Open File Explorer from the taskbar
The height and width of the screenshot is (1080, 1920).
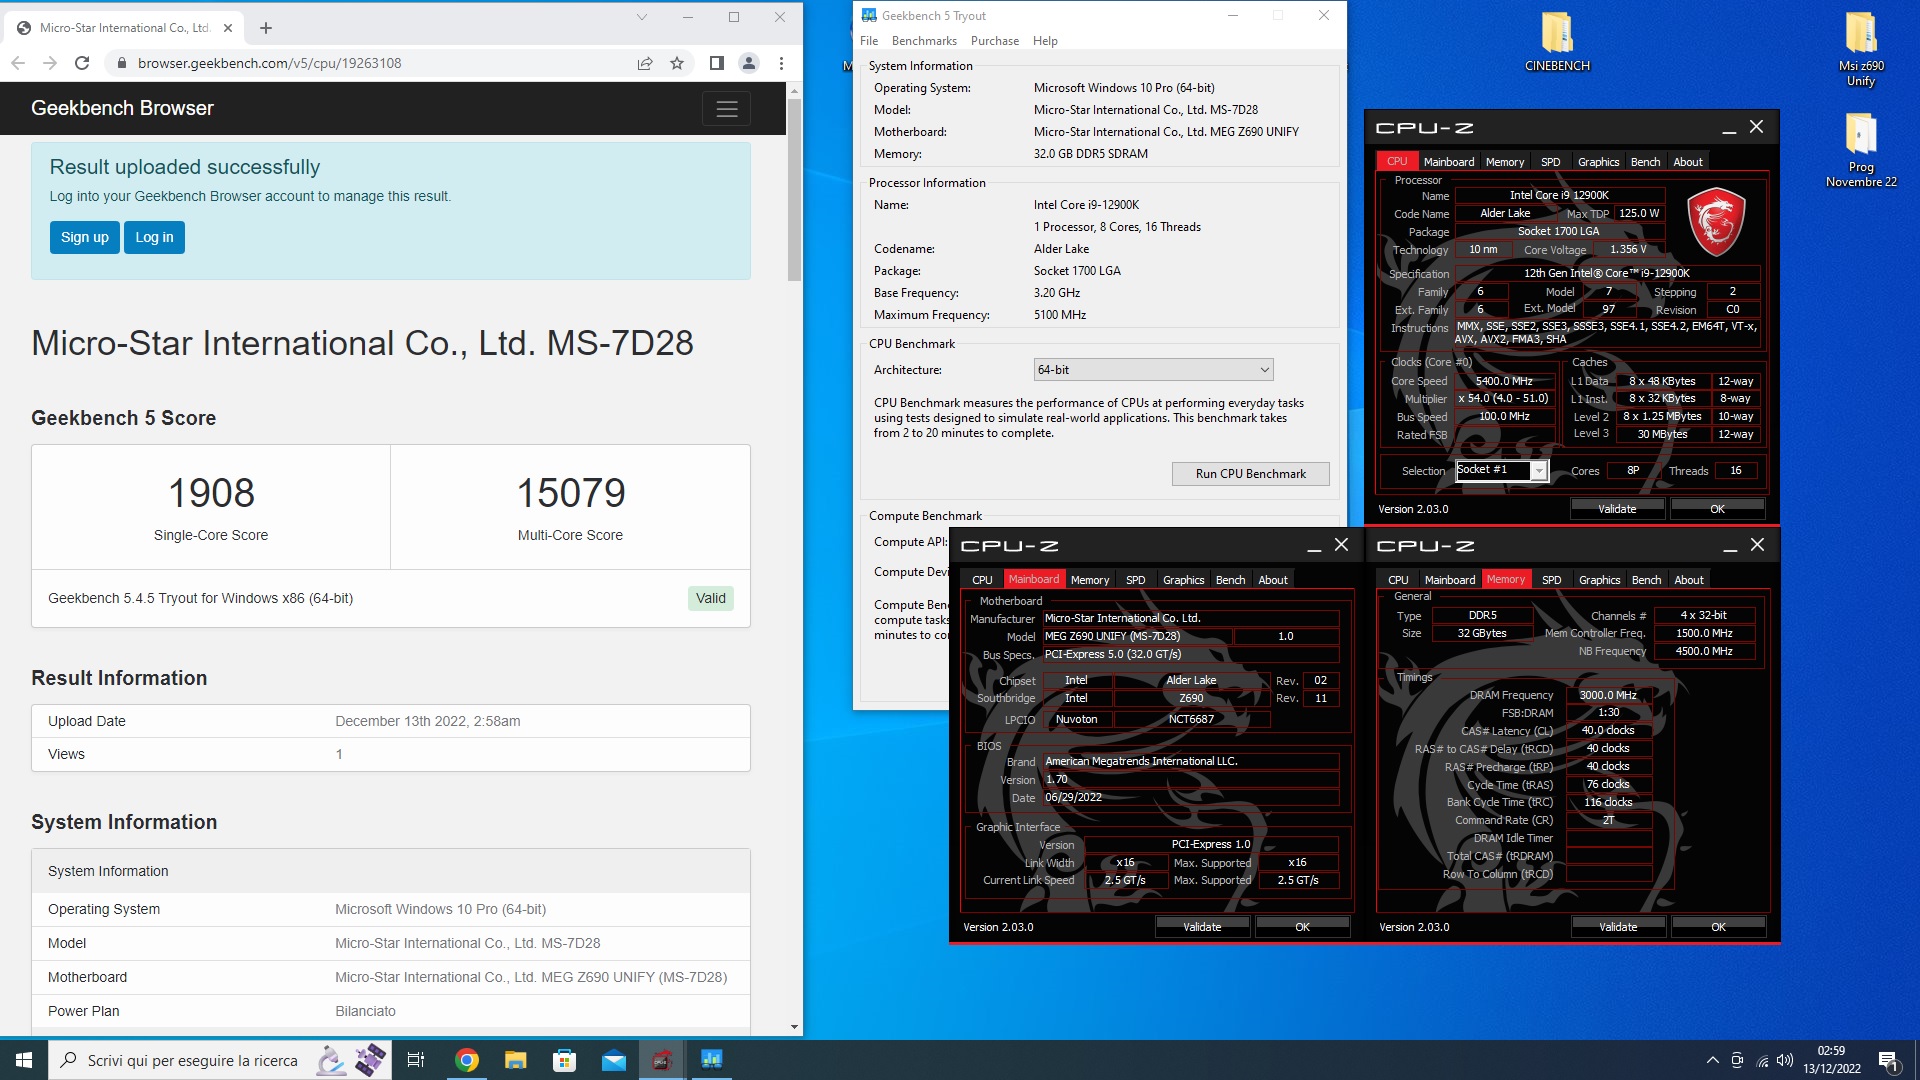pos(515,1060)
